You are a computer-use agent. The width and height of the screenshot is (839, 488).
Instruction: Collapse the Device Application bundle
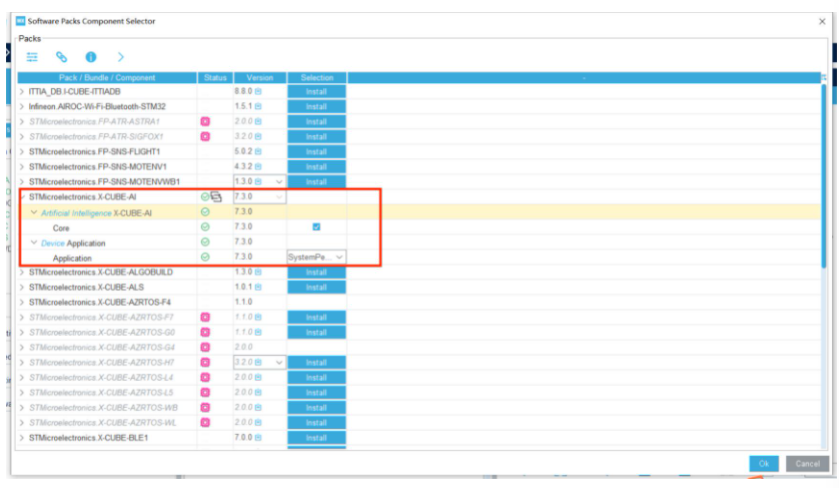tap(34, 242)
